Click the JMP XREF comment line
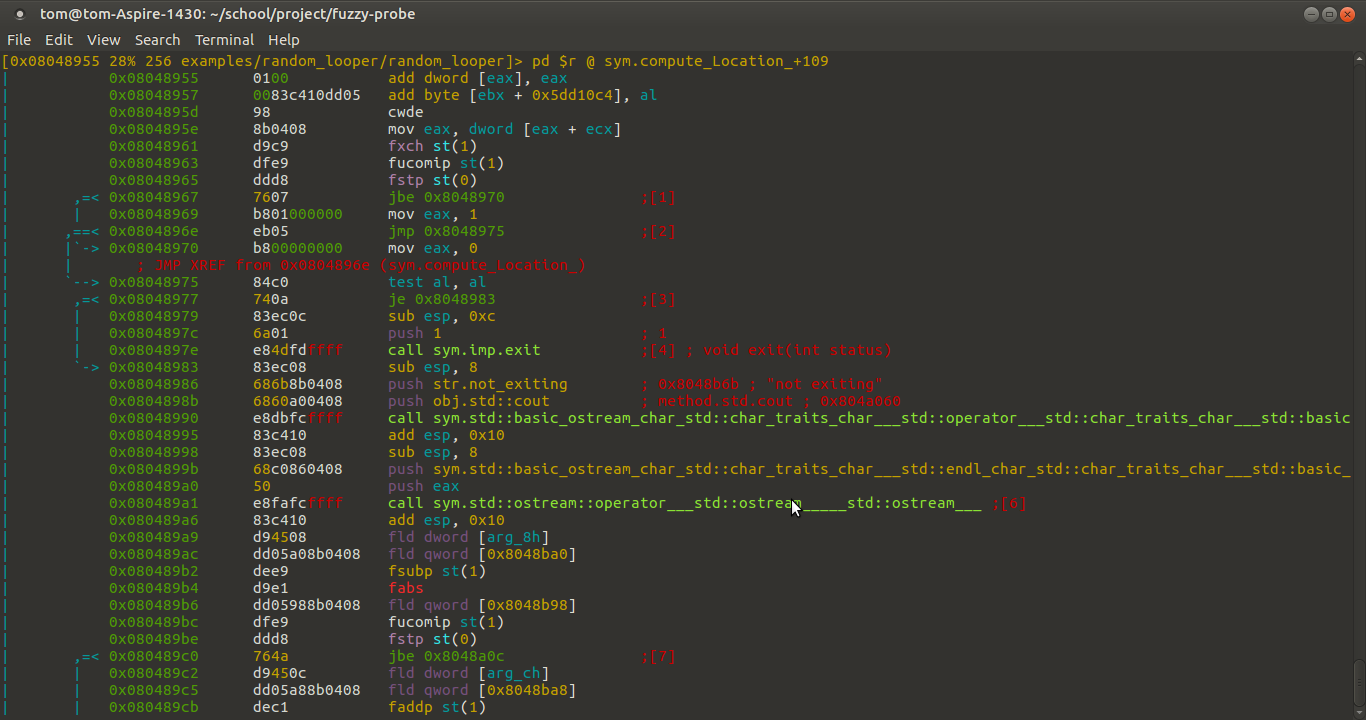 [x=361, y=265]
